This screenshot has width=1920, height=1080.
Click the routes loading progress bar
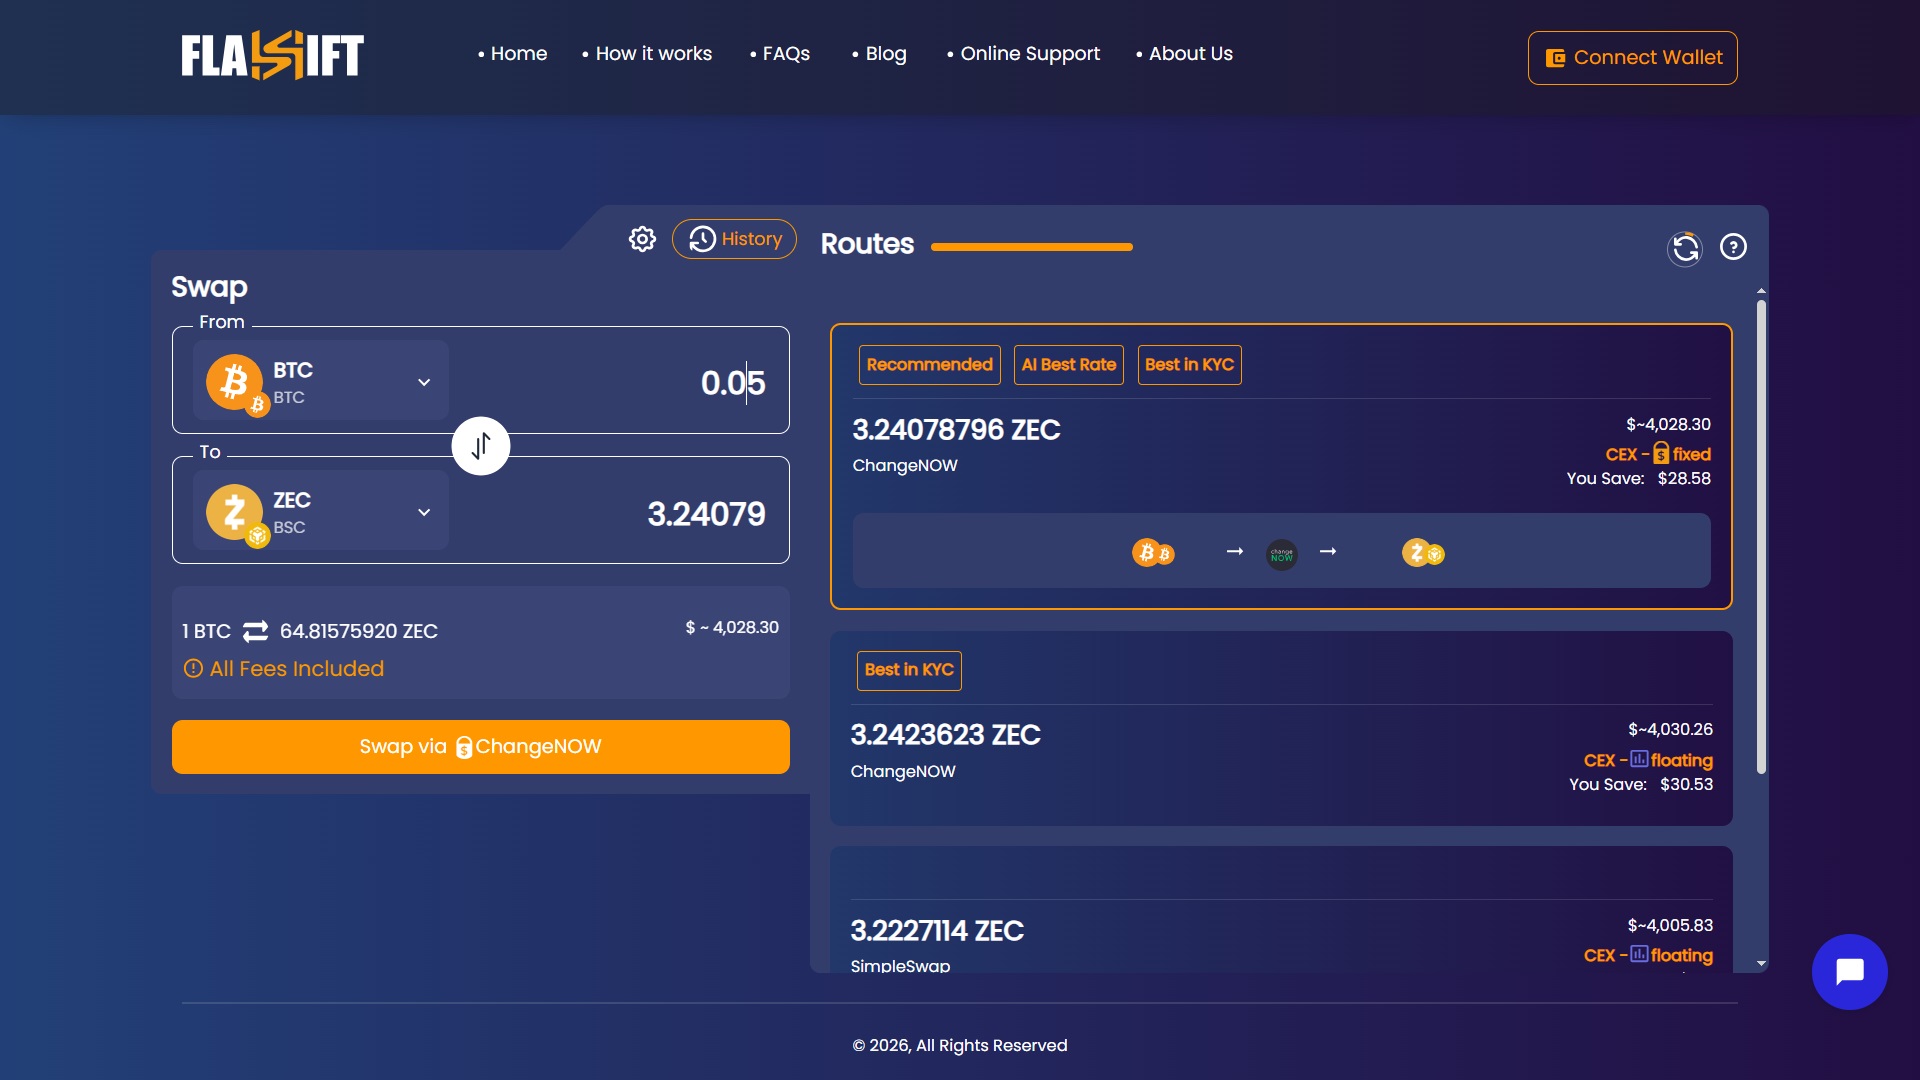(1031, 247)
